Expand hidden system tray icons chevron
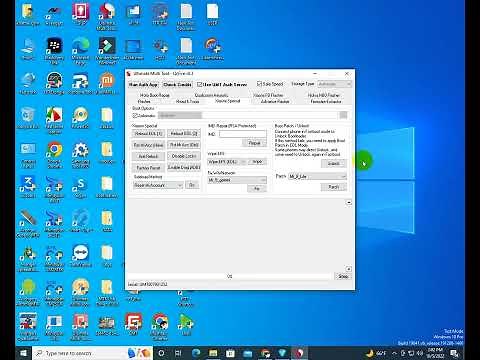The width and height of the screenshot is (480, 360). click(394, 353)
